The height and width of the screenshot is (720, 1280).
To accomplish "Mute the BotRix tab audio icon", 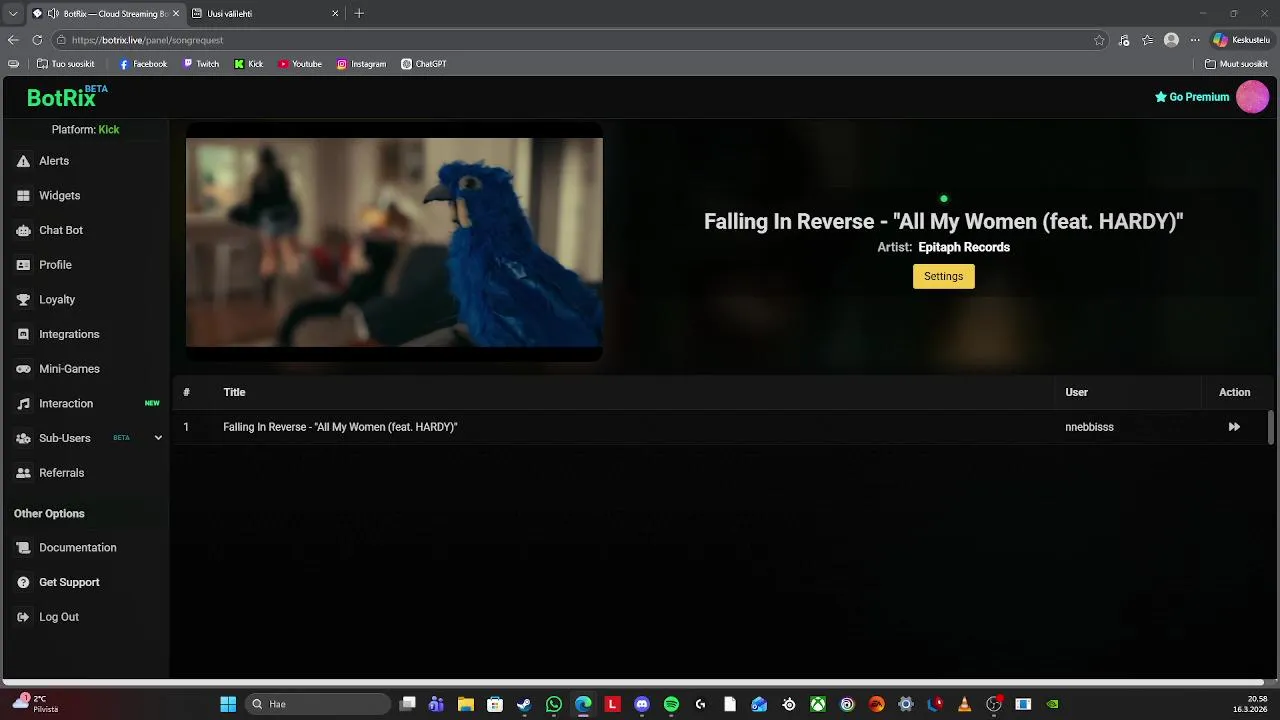I will click(x=53, y=14).
